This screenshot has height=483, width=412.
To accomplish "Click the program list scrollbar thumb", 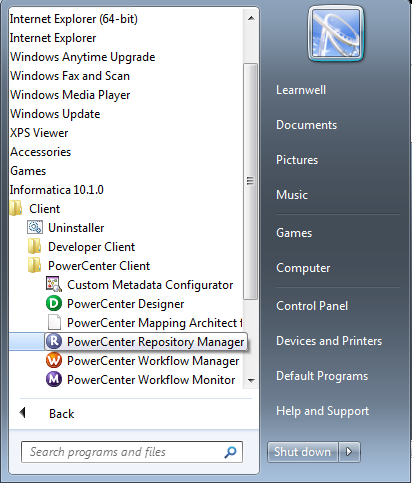I will pyautogui.click(x=250, y=181).
